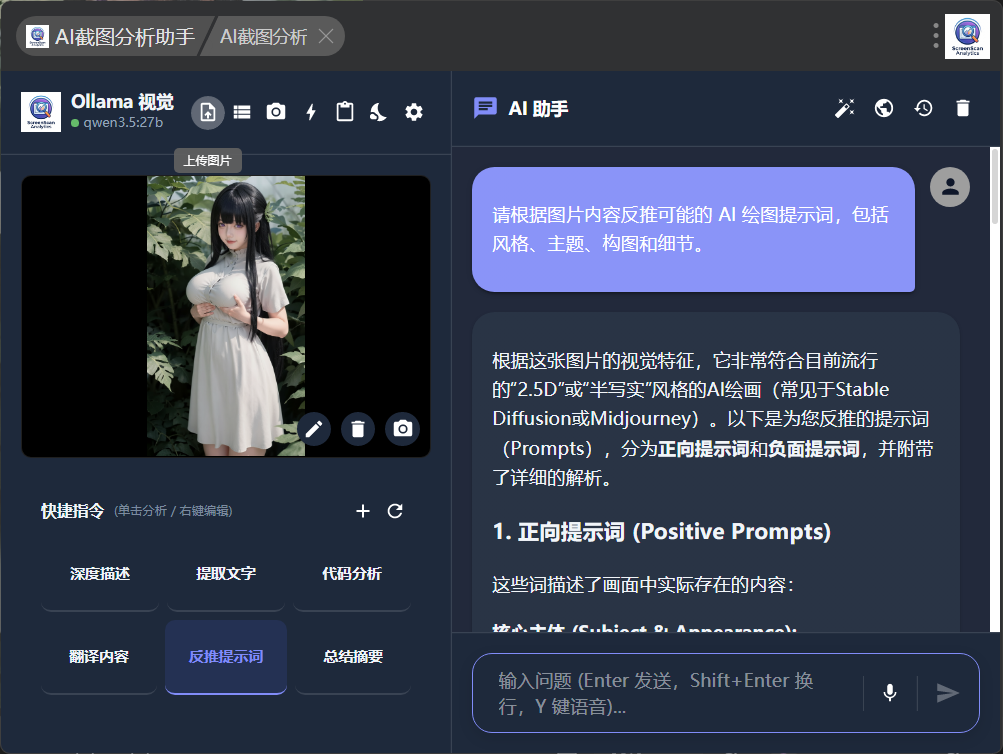Image resolution: width=1003 pixels, height=754 pixels.
Task: Click the globe icon in AI assistant header
Action: (884, 108)
